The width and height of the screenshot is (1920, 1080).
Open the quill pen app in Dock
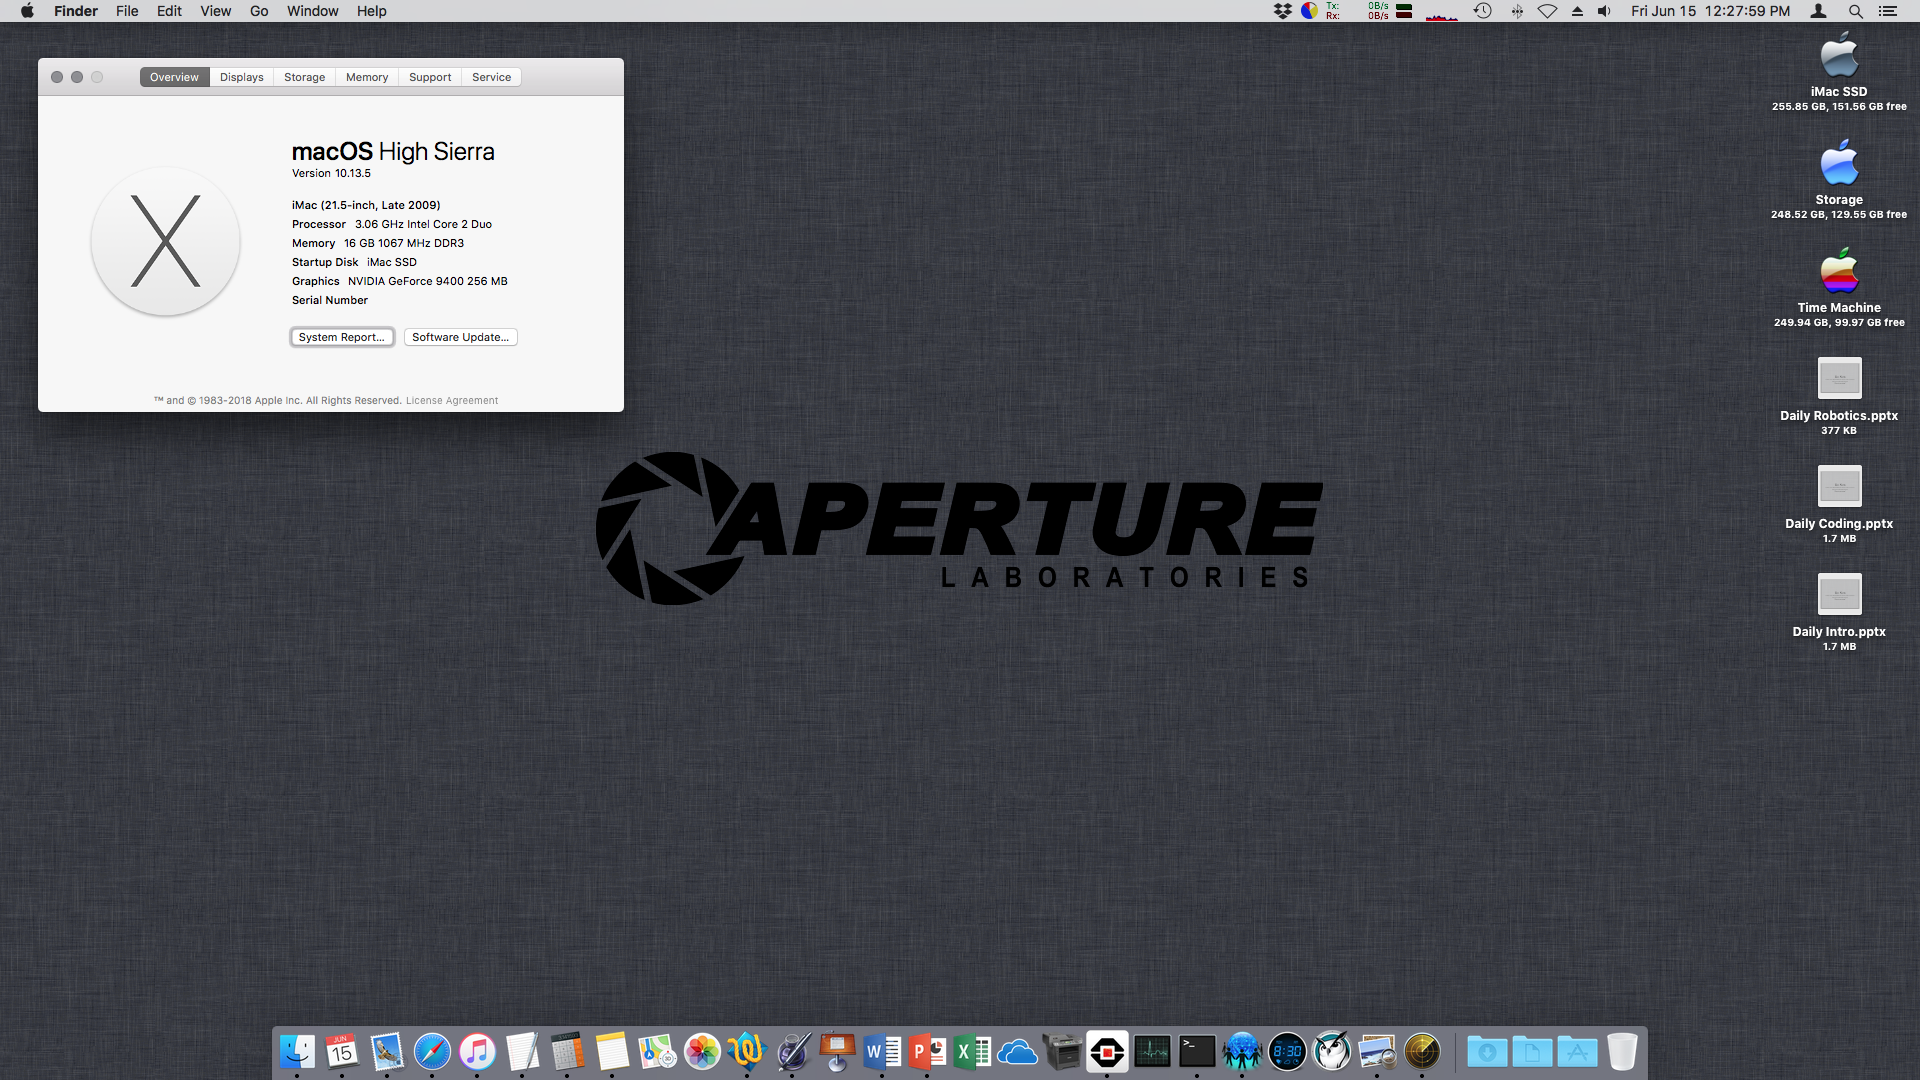point(792,1052)
